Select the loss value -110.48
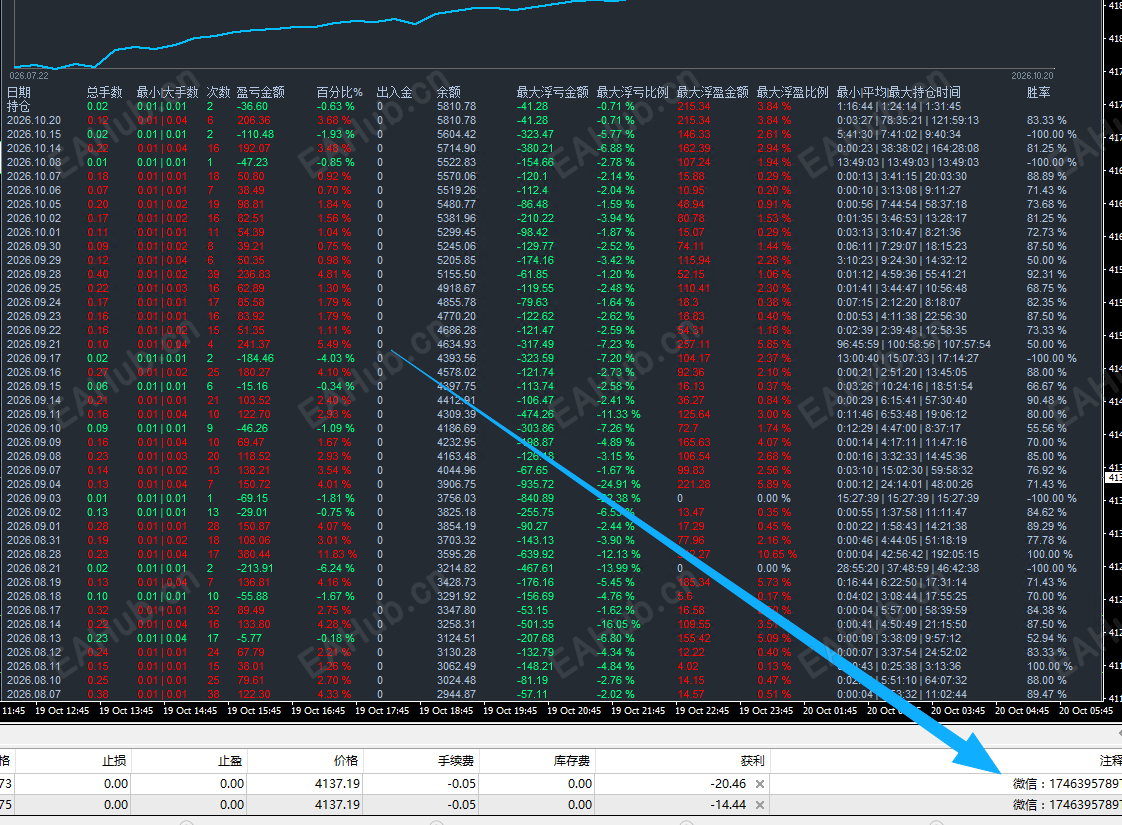The height and width of the screenshot is (825, 1122). 255,135
